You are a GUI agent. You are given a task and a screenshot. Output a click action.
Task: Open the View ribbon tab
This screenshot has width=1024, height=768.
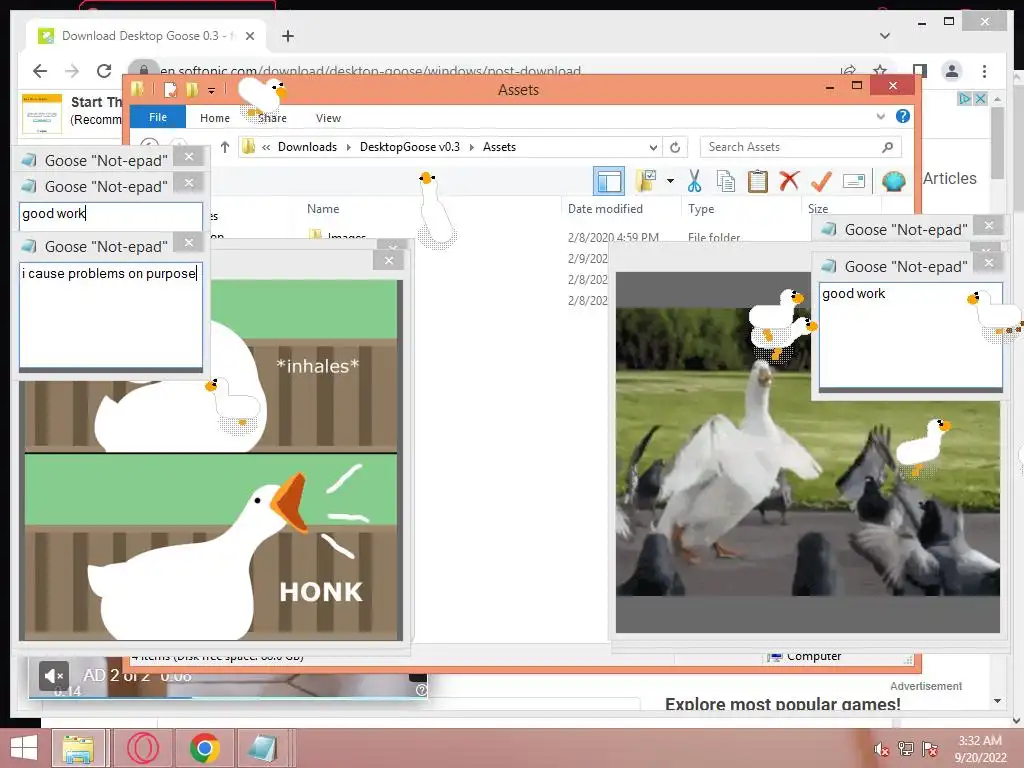tap(328, 118)
